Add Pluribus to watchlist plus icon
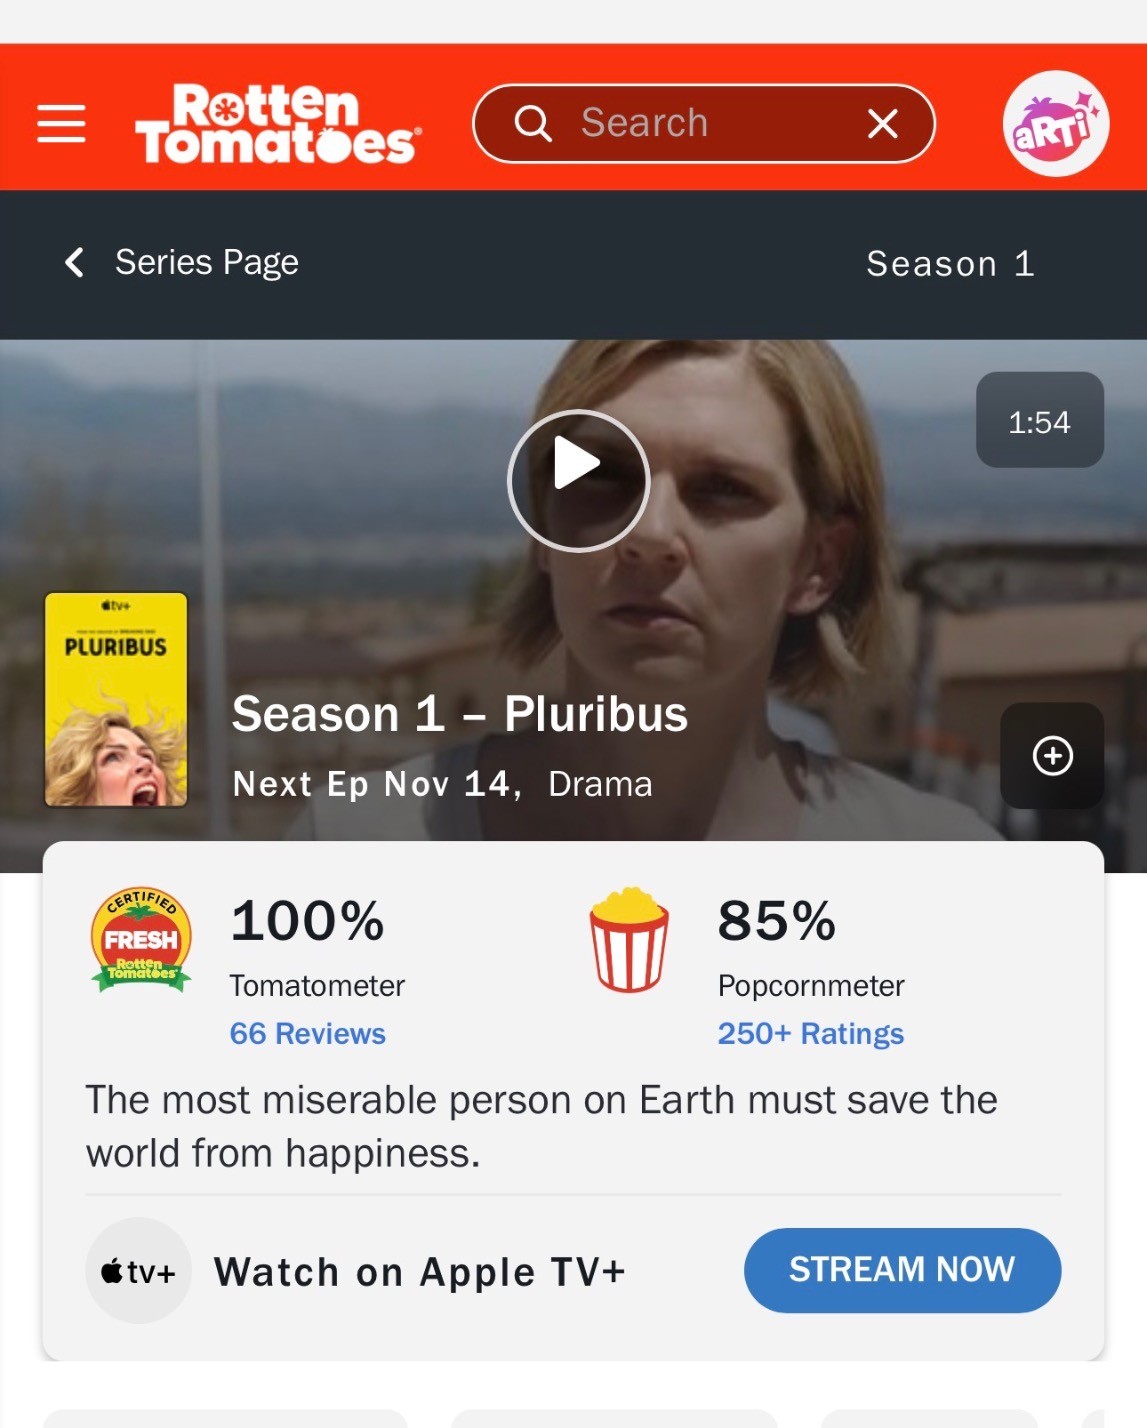This screenshot has height=1428, width=1147. click(1052, 756)
